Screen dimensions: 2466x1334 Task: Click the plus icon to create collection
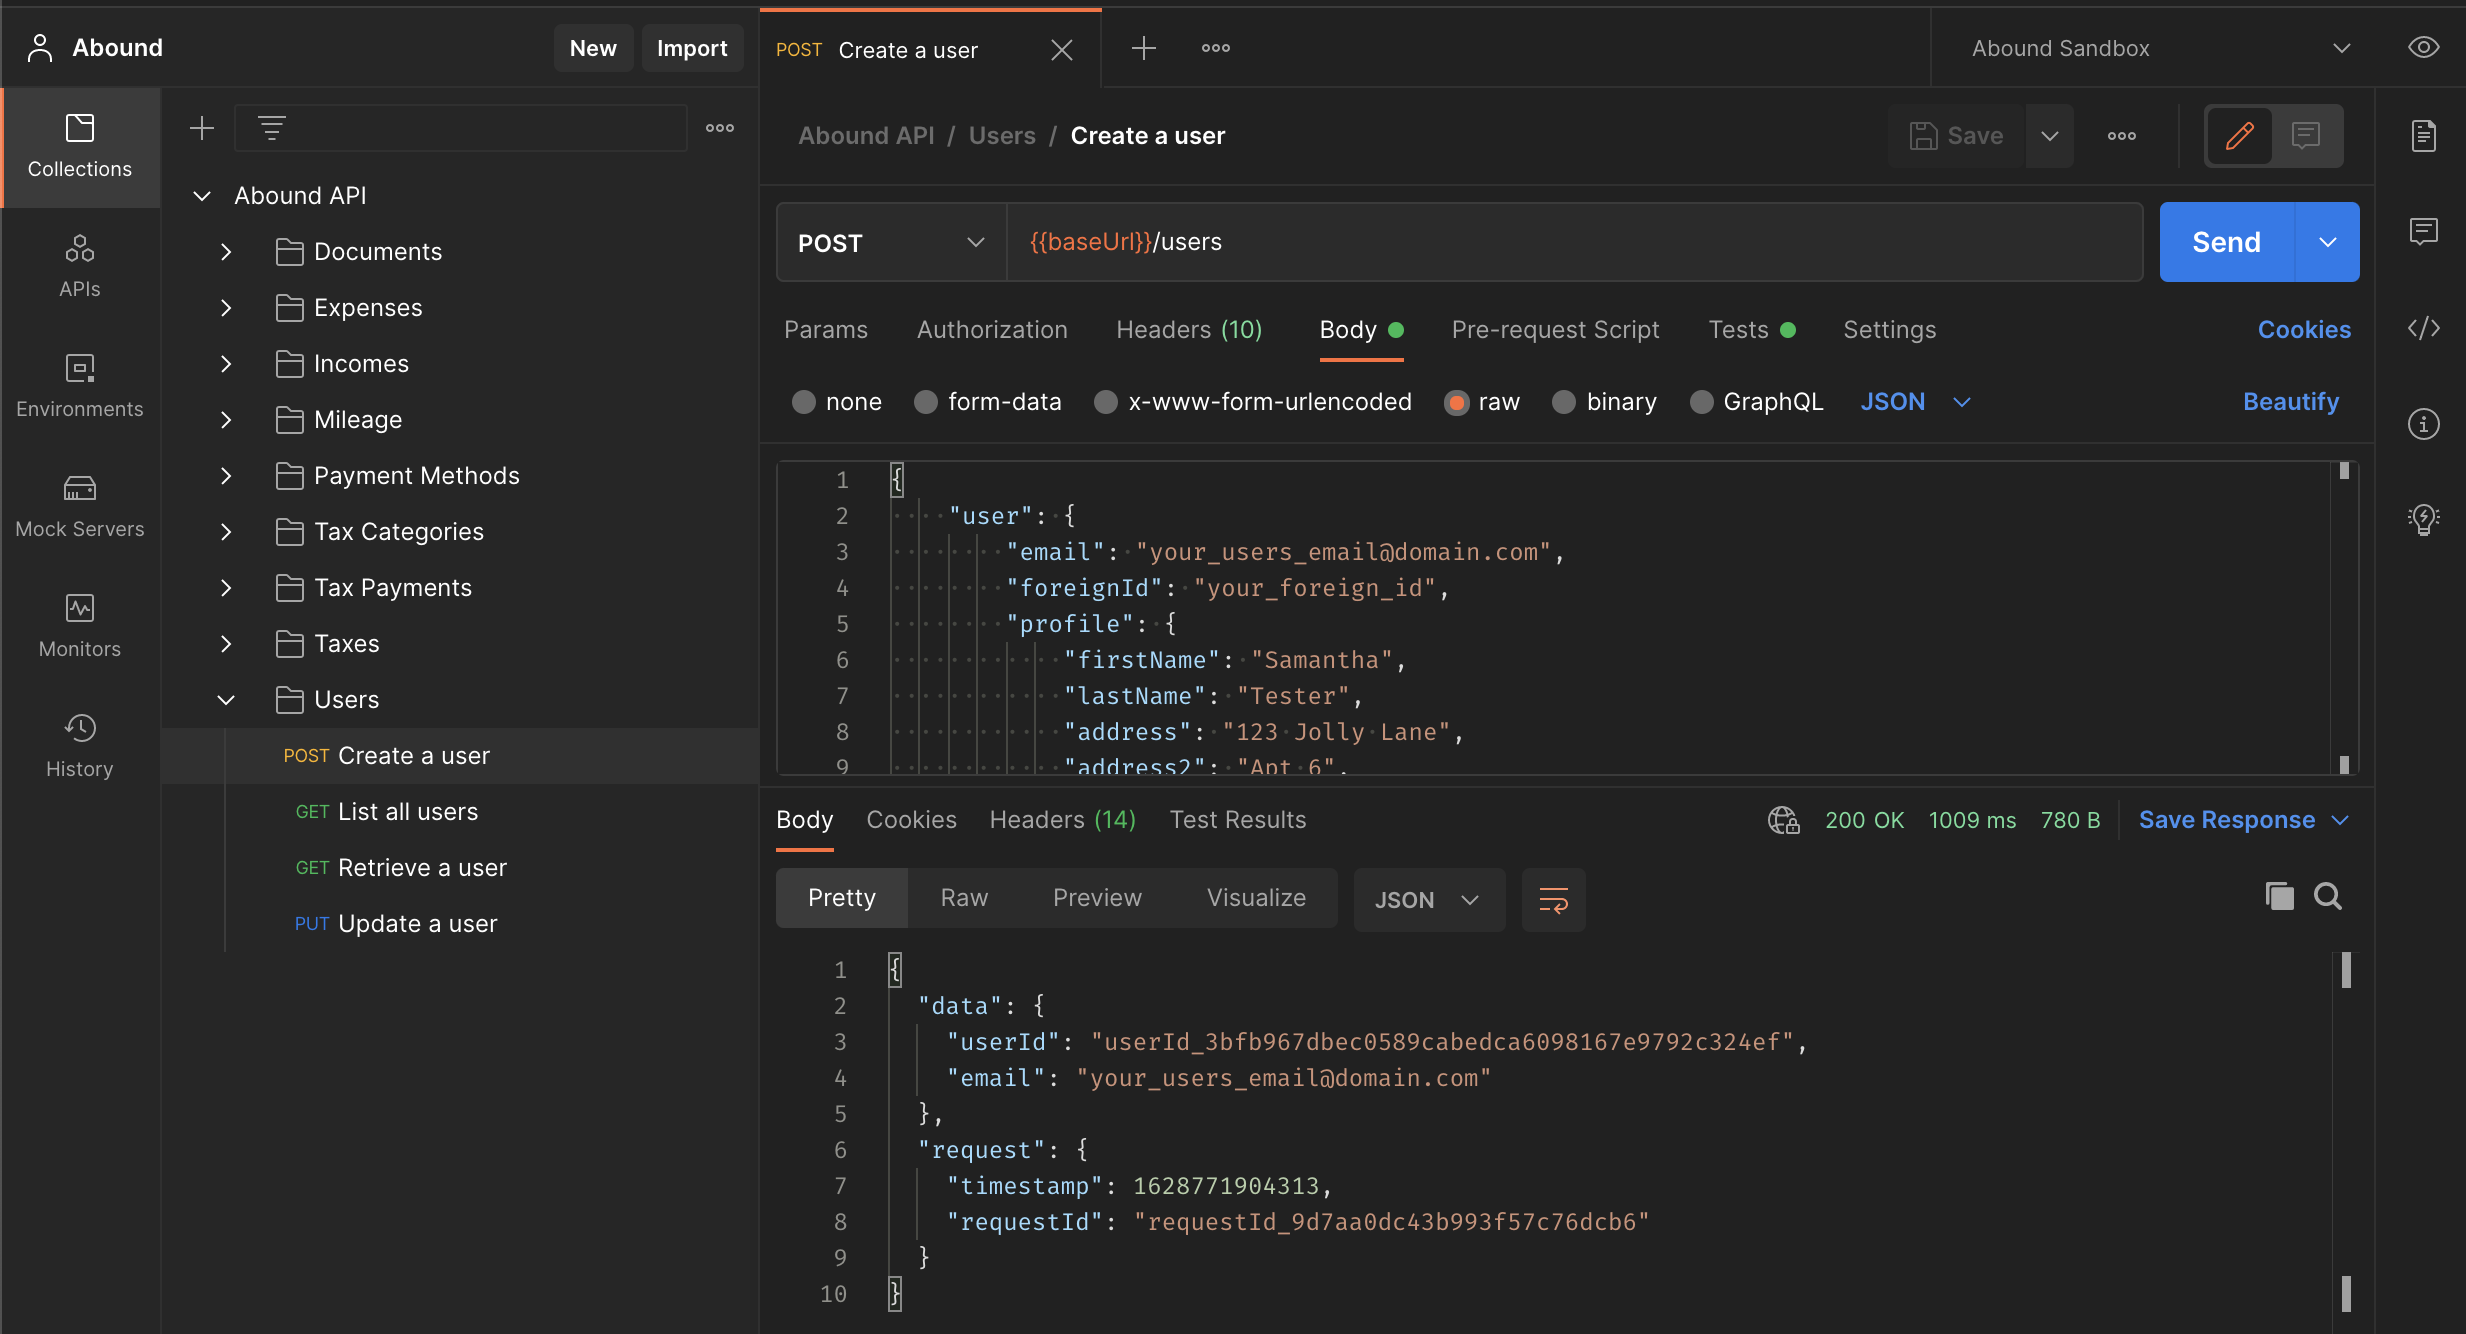click(202, 128)
